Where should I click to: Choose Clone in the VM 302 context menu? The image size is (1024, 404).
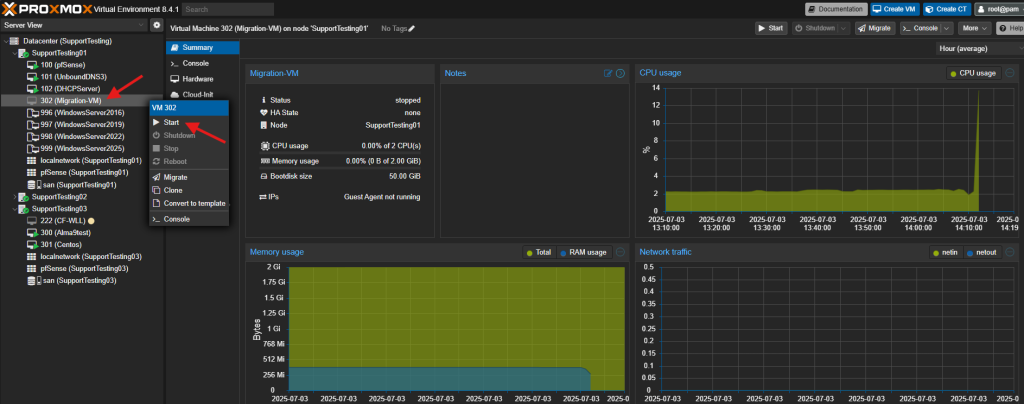[189, 191]
